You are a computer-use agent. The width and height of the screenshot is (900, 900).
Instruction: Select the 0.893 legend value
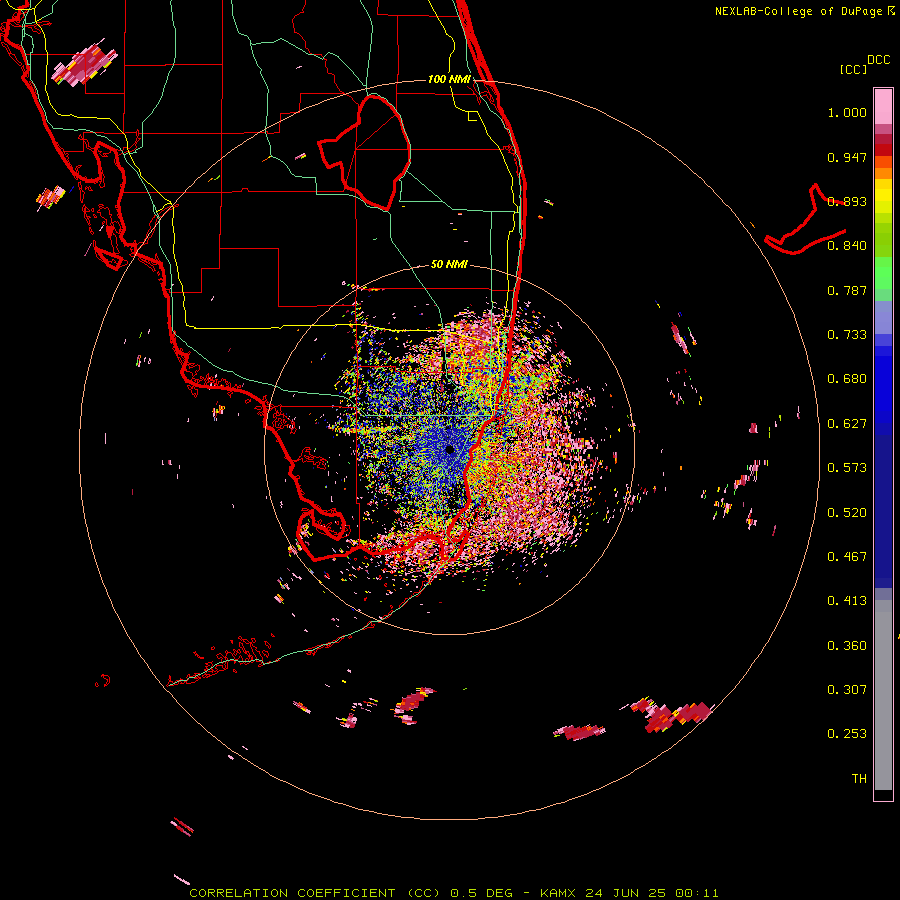(847, 201)
